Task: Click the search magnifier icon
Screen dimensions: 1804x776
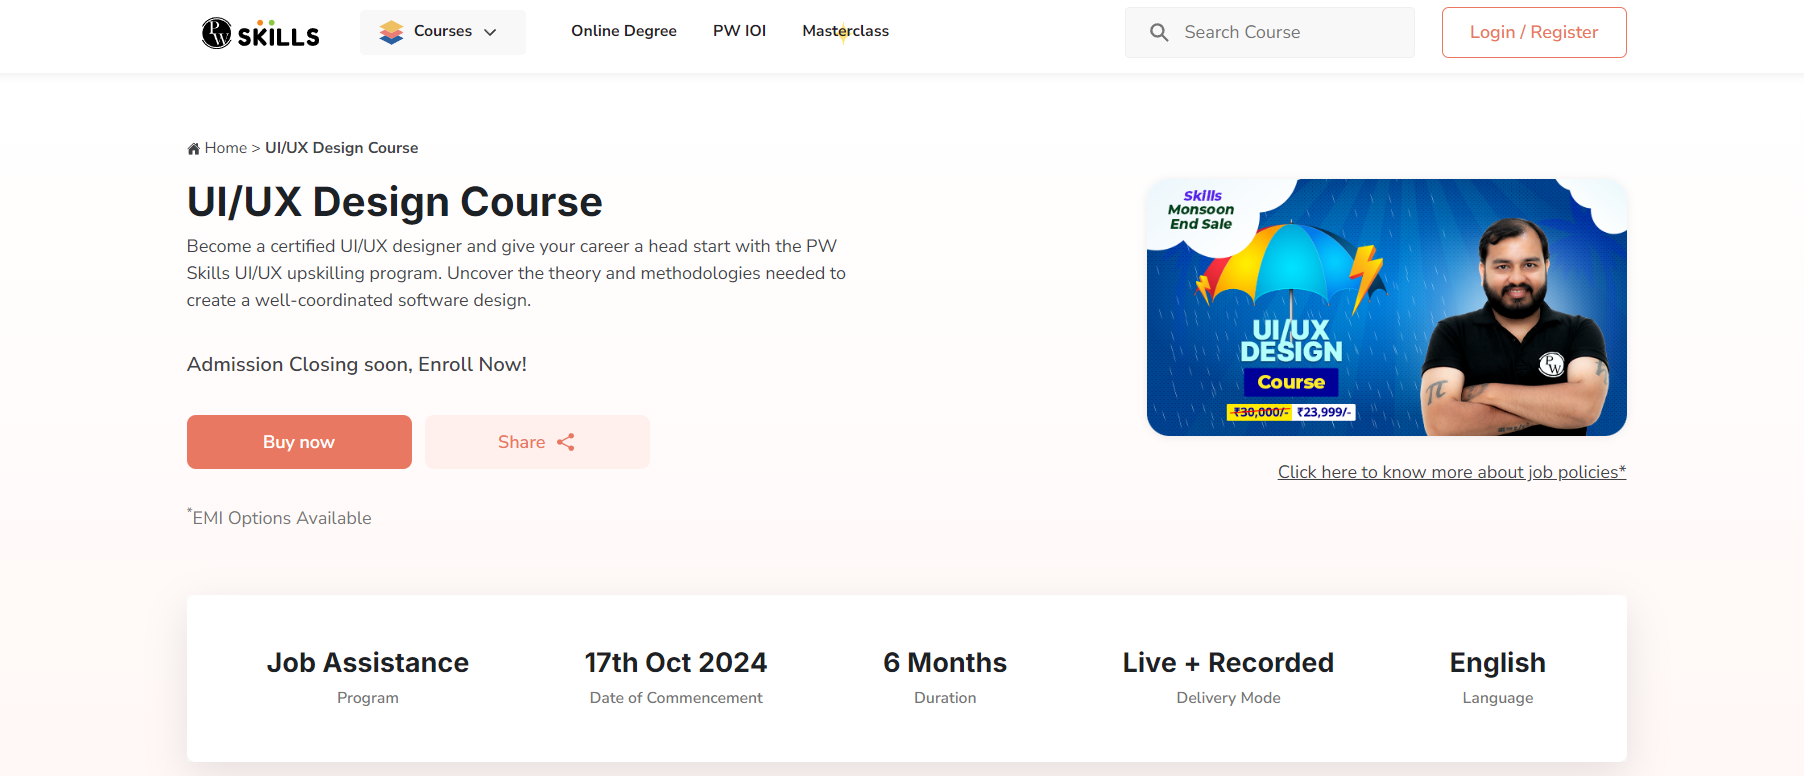Action: [x=1159, y=32]
